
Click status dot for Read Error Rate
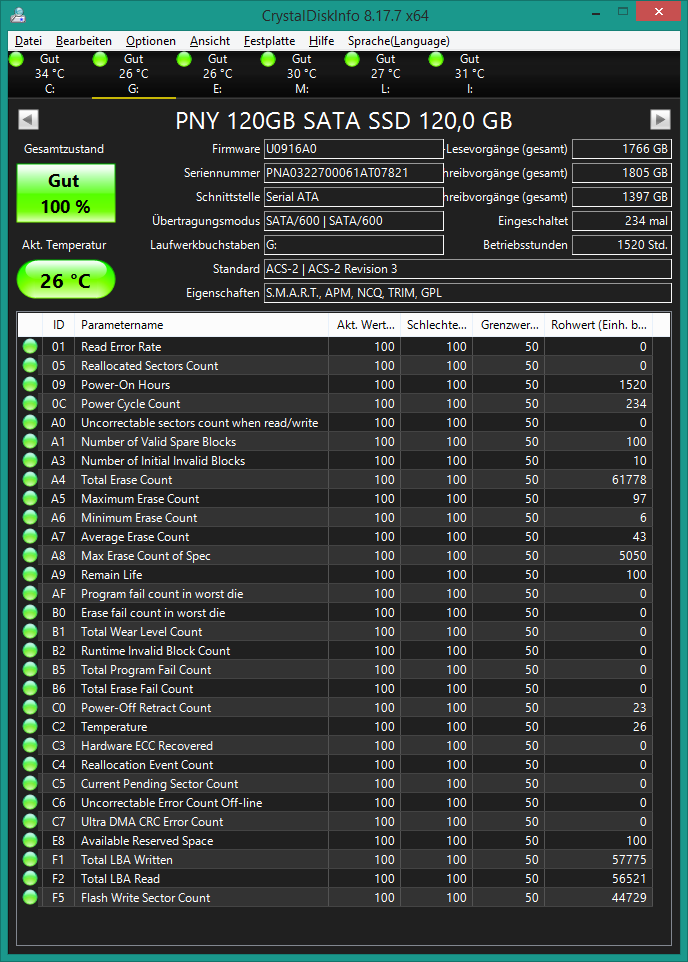click(x=29, y=347)
